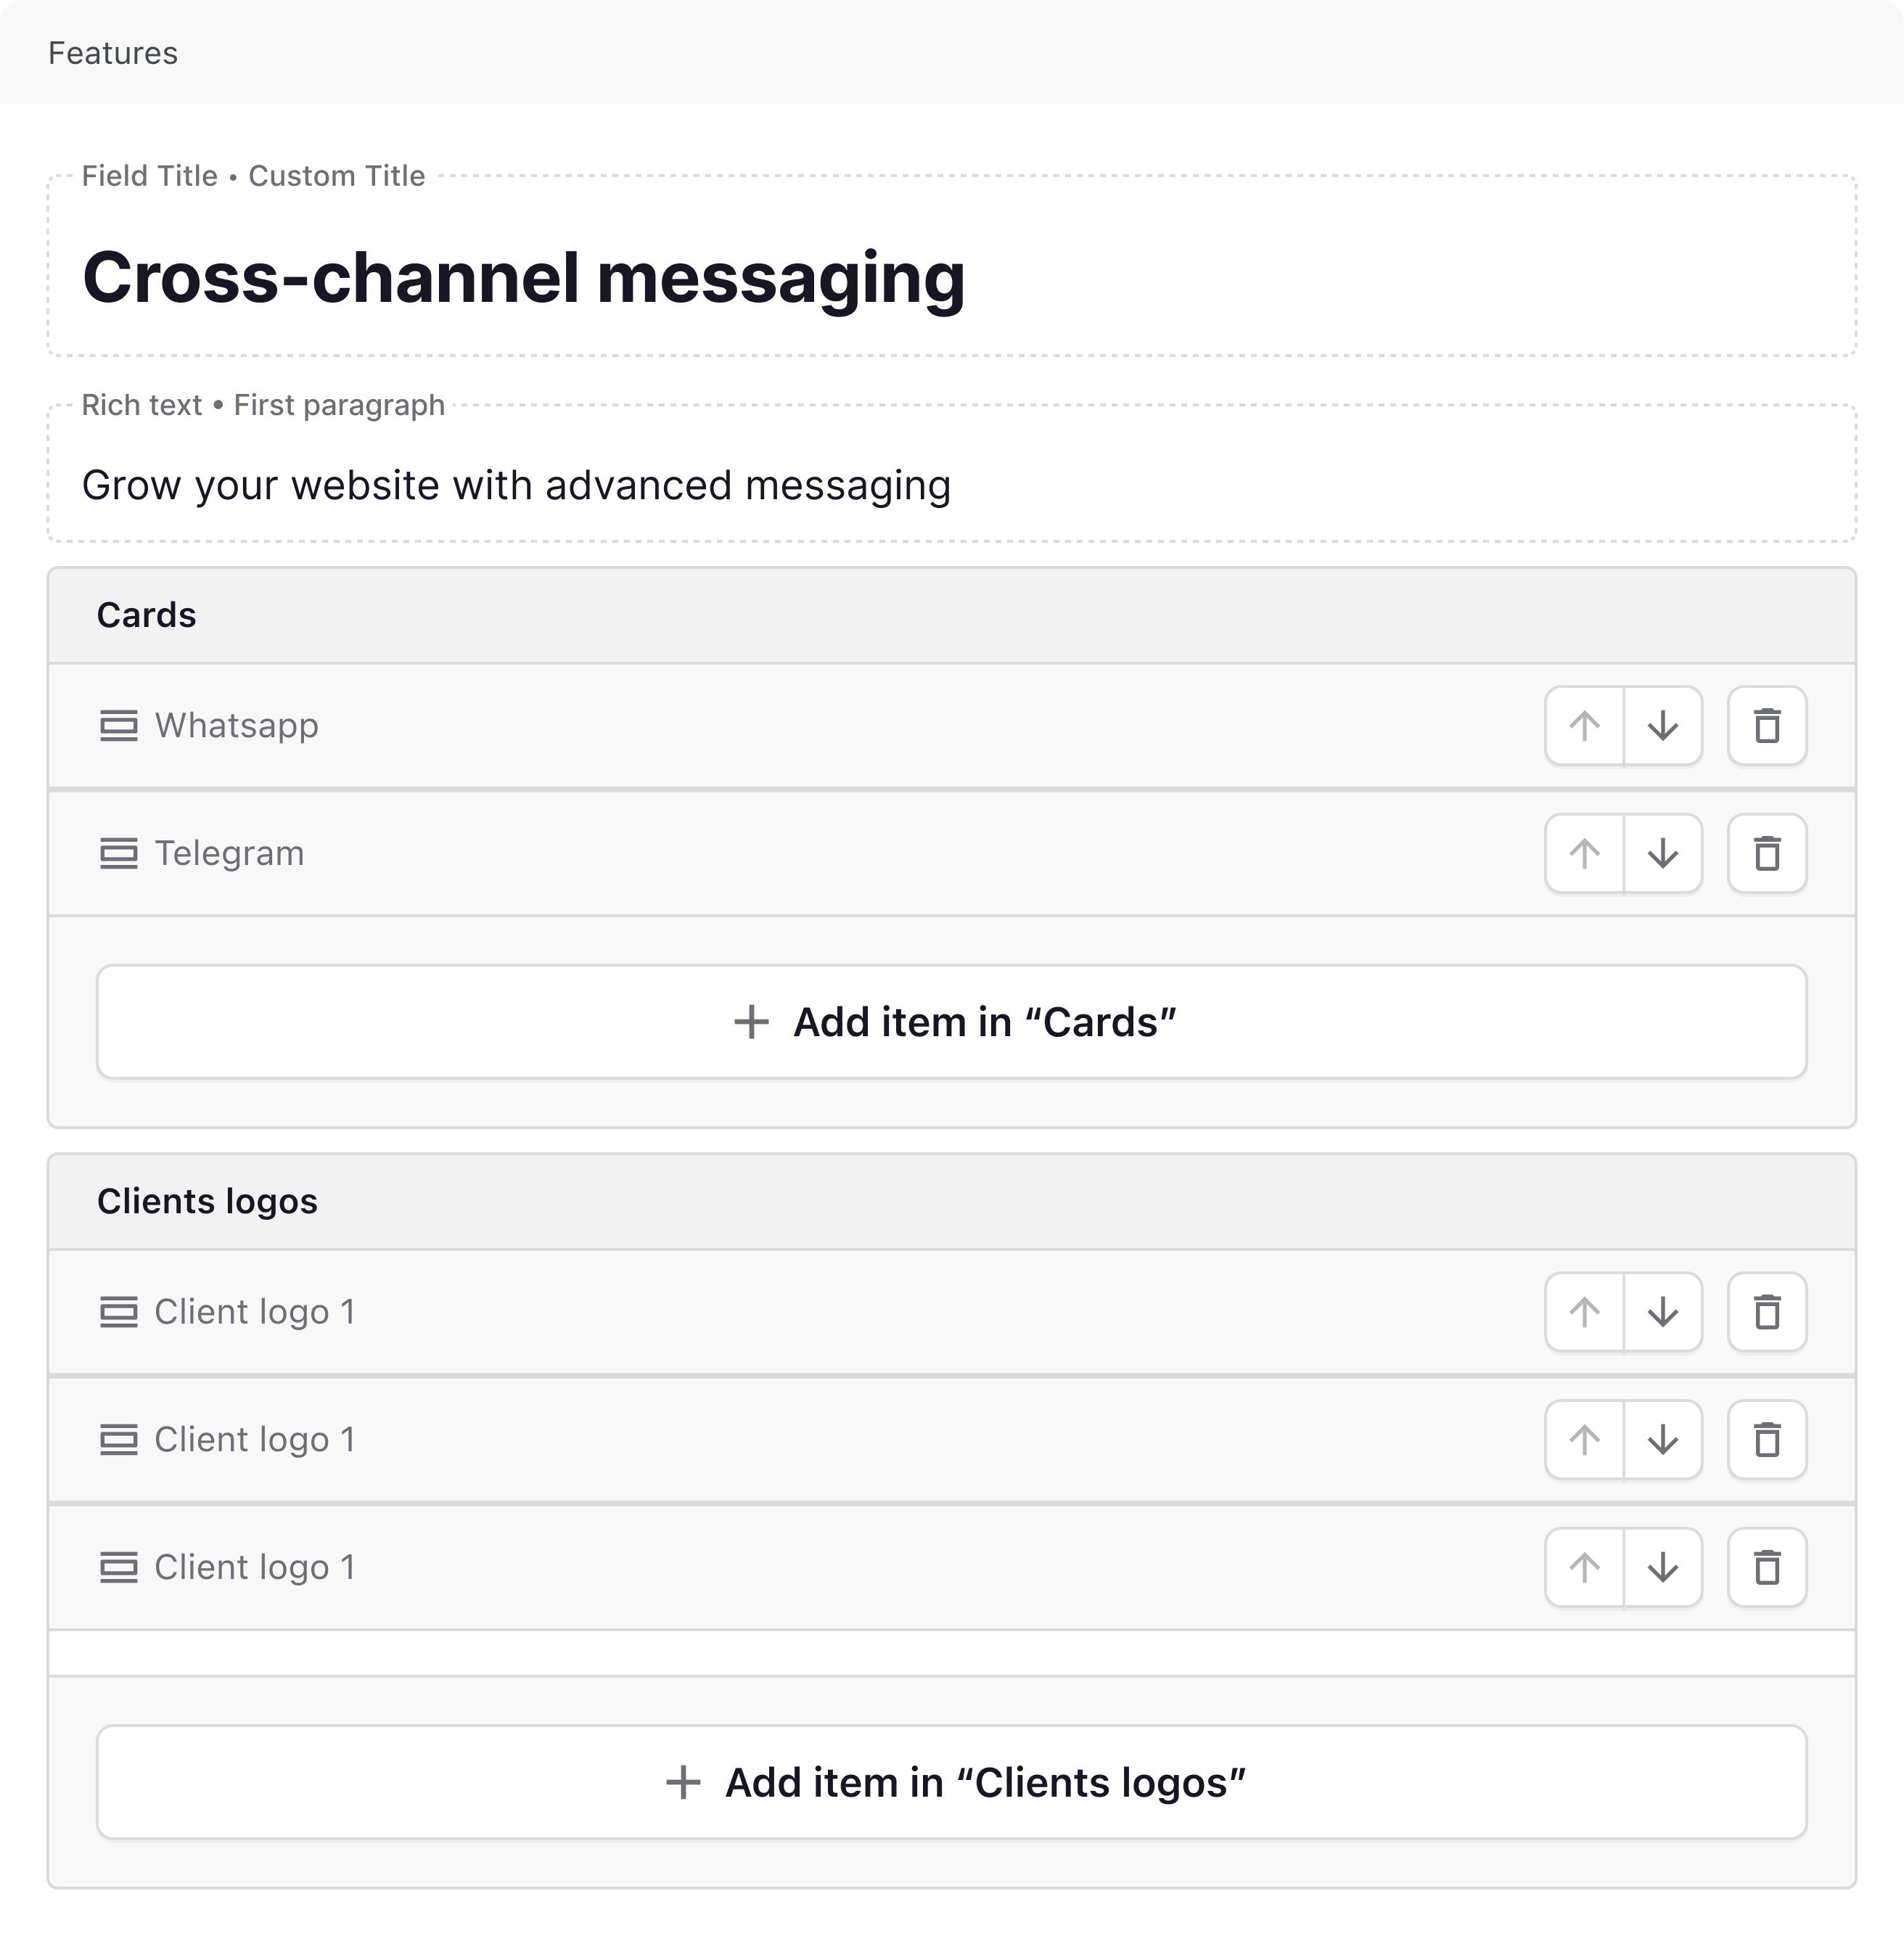Screen dimensions: 1904x1936
Task: Expand the Whatsapp card item
Action: point(236,725)
